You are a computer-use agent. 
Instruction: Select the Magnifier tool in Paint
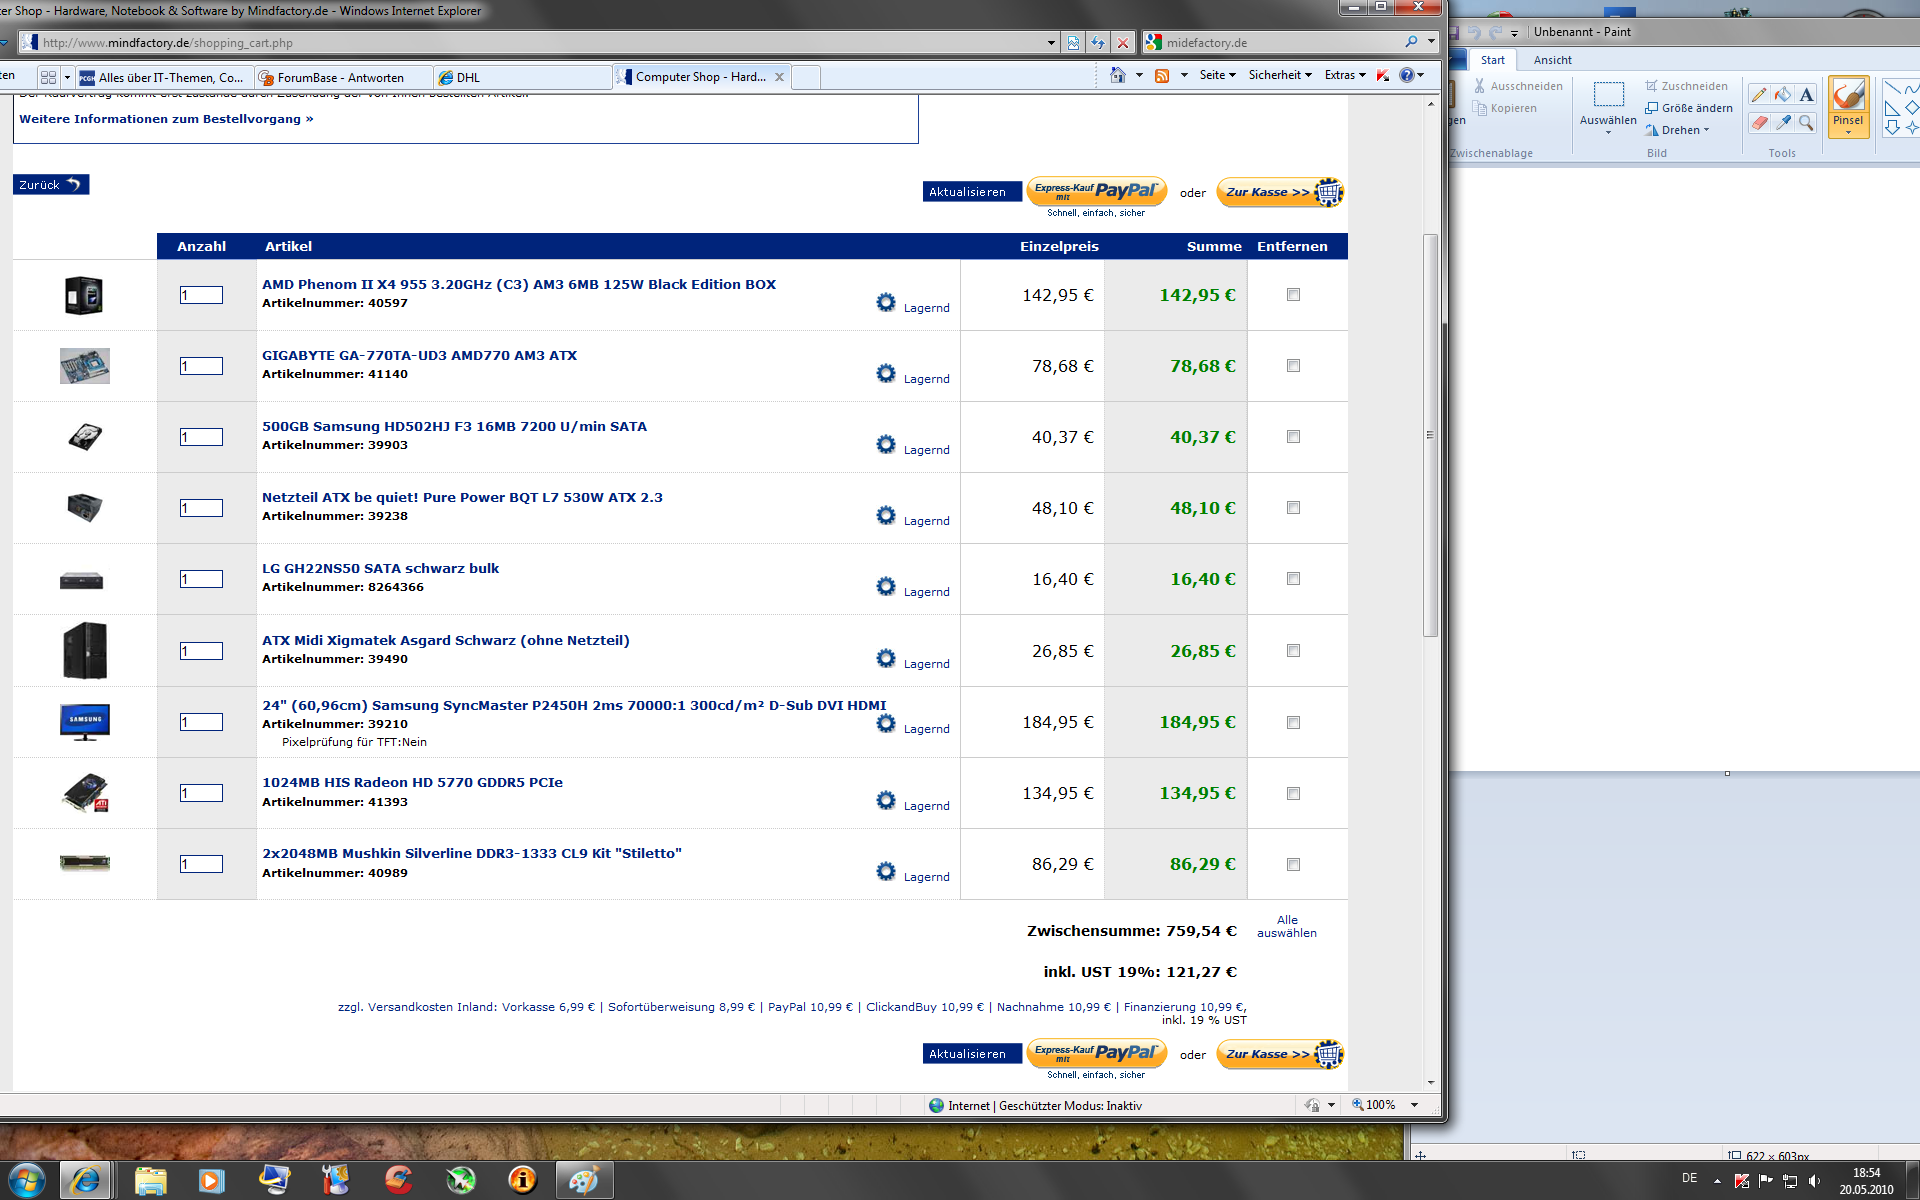[1806, 122]
